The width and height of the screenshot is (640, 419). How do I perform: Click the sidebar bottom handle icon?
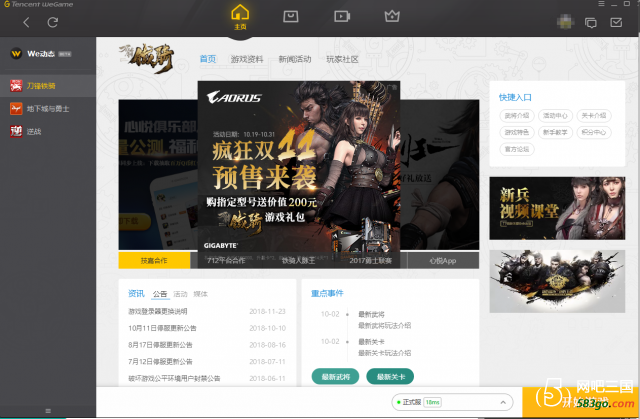pos(48,411)
